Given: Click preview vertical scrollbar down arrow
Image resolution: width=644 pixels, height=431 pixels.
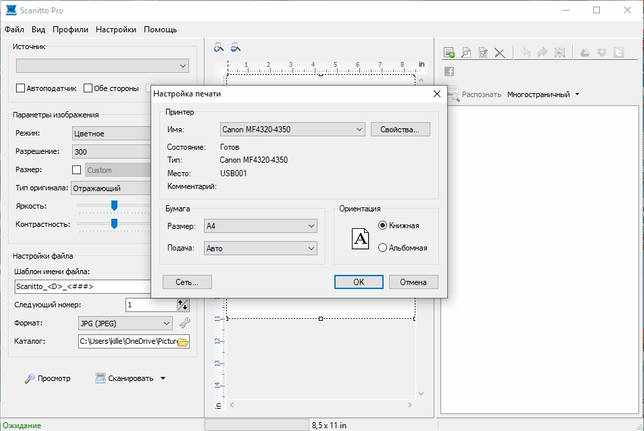Looking at the screenshot, I should (421, 394).
